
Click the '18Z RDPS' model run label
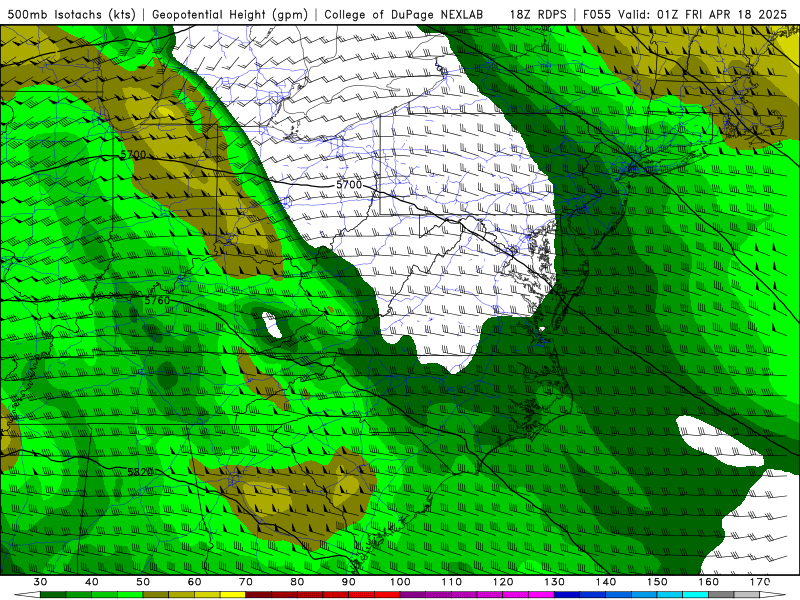coord(538,14)
